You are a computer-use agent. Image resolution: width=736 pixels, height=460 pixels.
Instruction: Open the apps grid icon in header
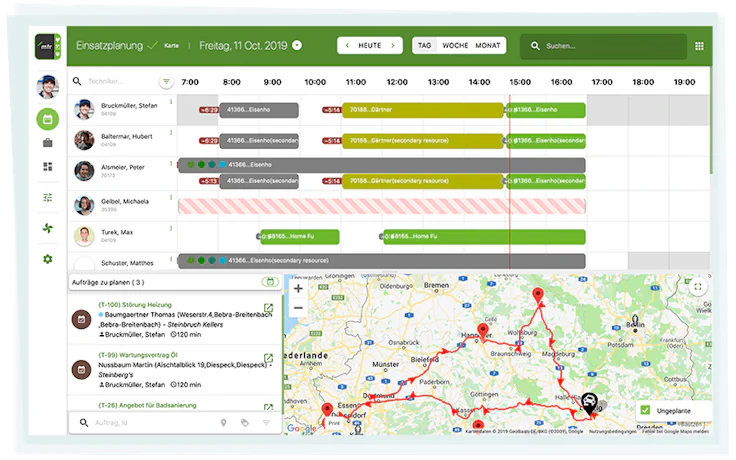point(699,46)
